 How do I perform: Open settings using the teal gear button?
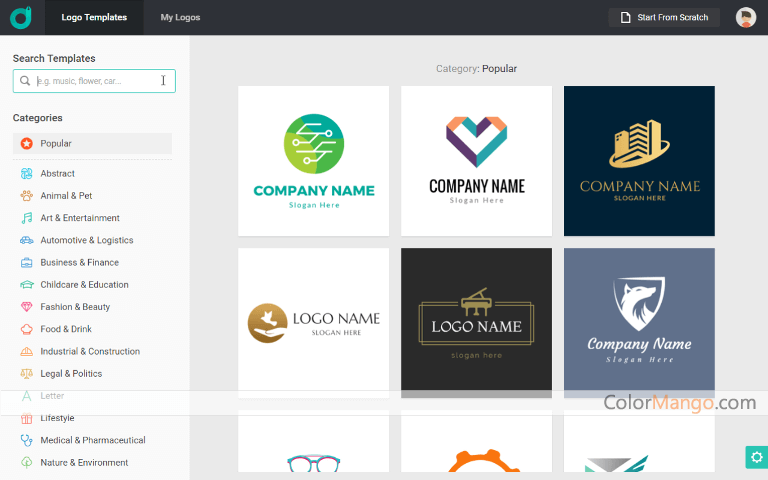point(756,457)
